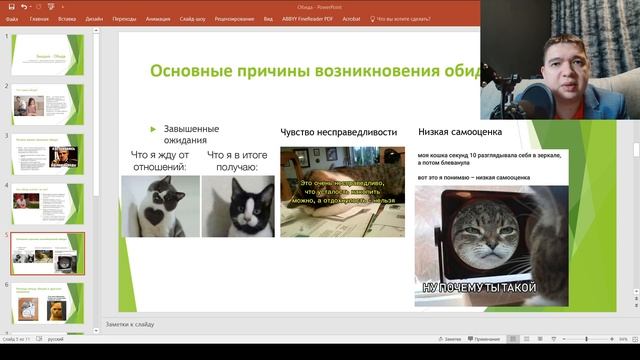640x360 pixels.
Task: Select slide 3 thumbnail
Action: click(x=47, y=154)
